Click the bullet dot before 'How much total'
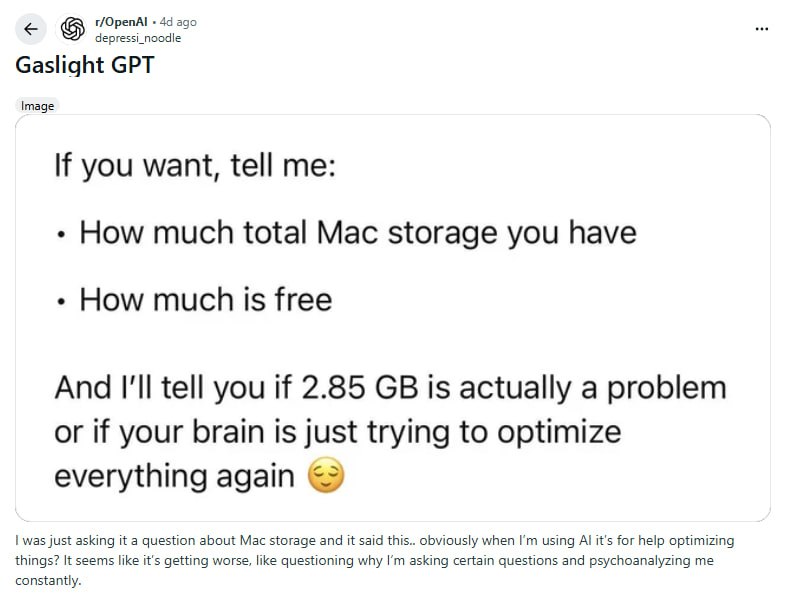This screenshot has height=604, width=793. click(61, 236)
